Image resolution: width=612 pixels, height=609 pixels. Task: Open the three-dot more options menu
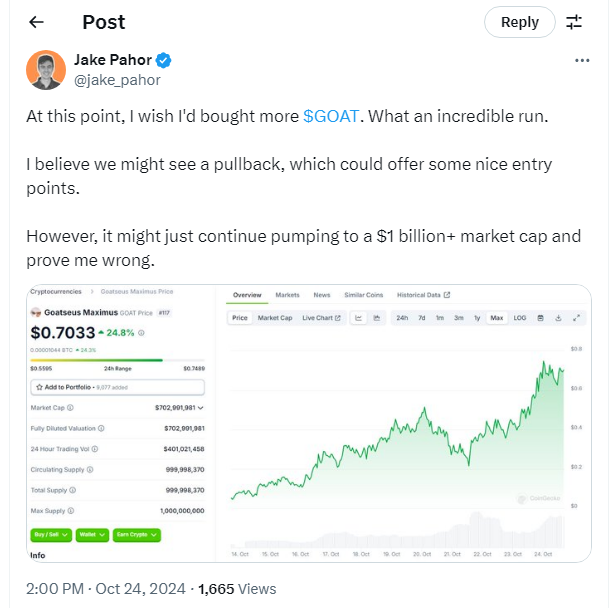(x=582, y=61)
